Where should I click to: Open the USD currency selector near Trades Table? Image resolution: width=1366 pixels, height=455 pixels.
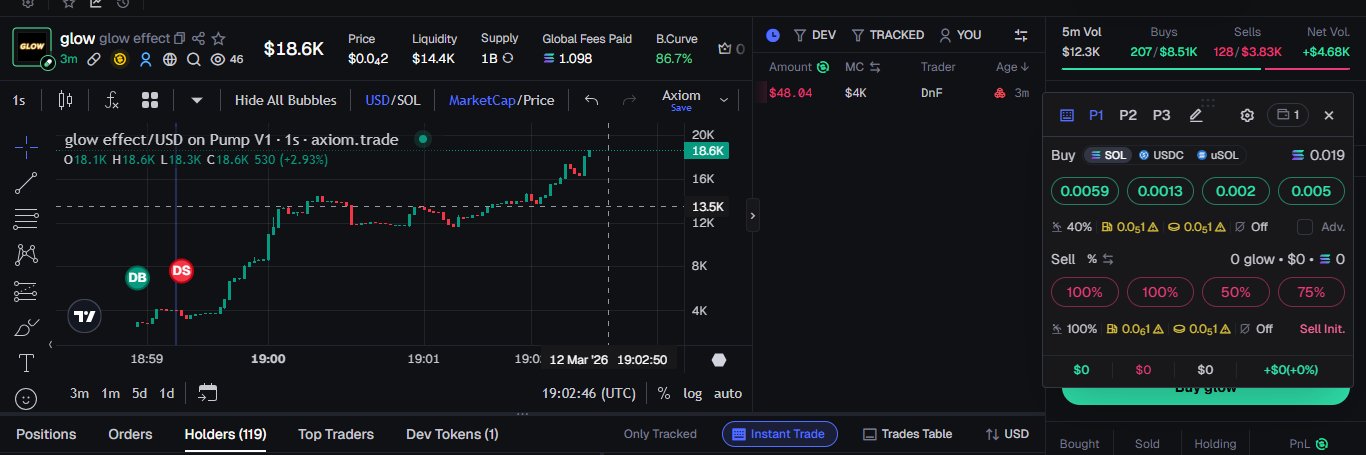coord(1007,434)
